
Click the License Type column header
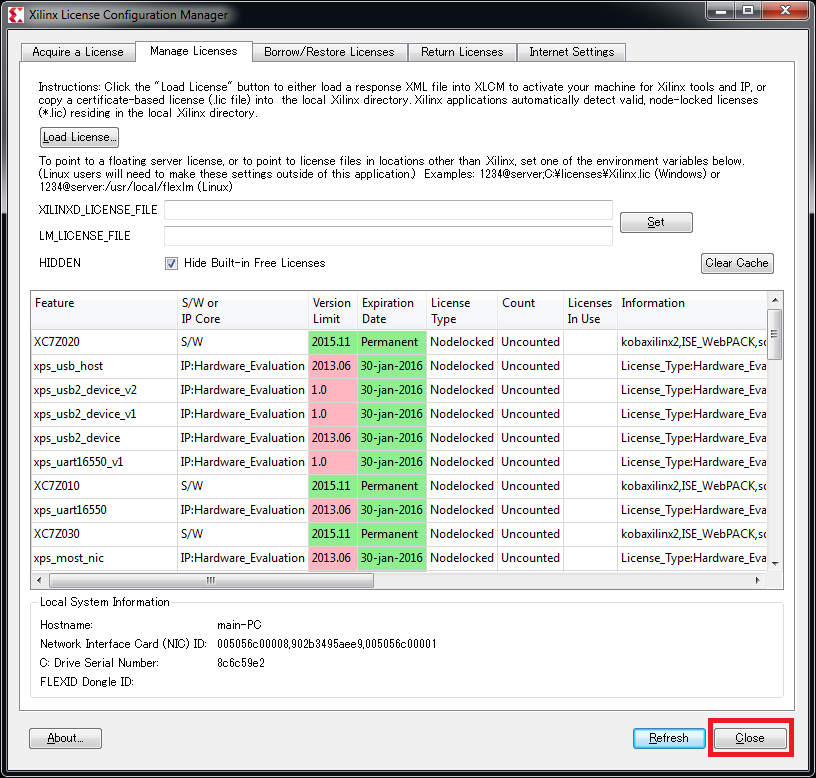462,311
